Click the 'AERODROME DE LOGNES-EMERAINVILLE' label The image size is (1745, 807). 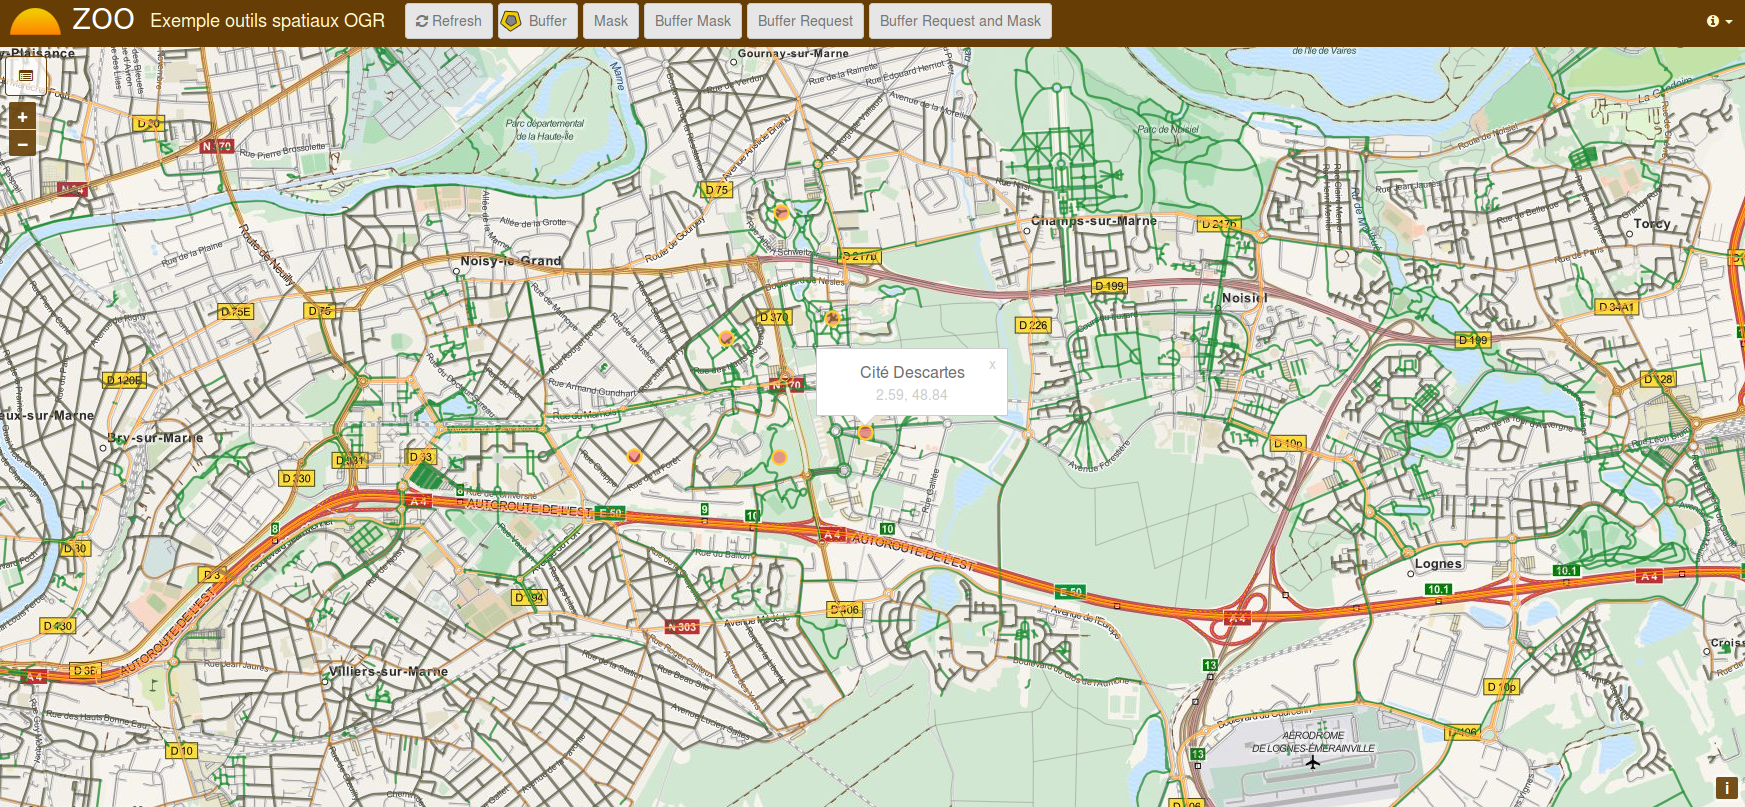[1313, 742]
